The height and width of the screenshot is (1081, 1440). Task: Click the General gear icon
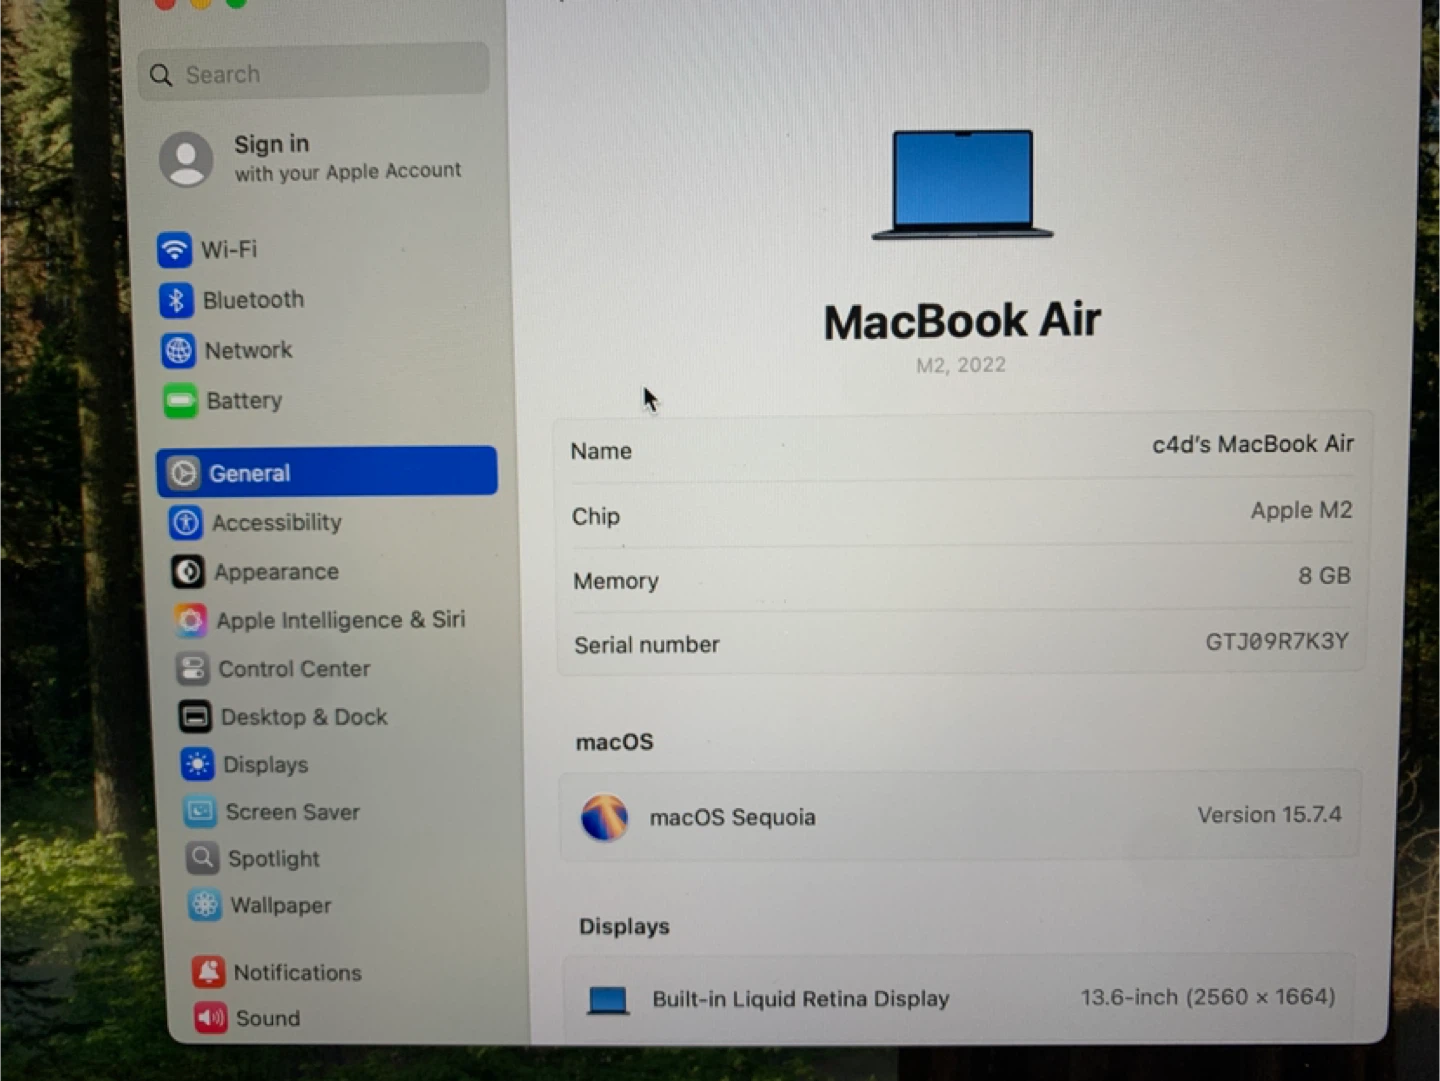pos(183,473)
